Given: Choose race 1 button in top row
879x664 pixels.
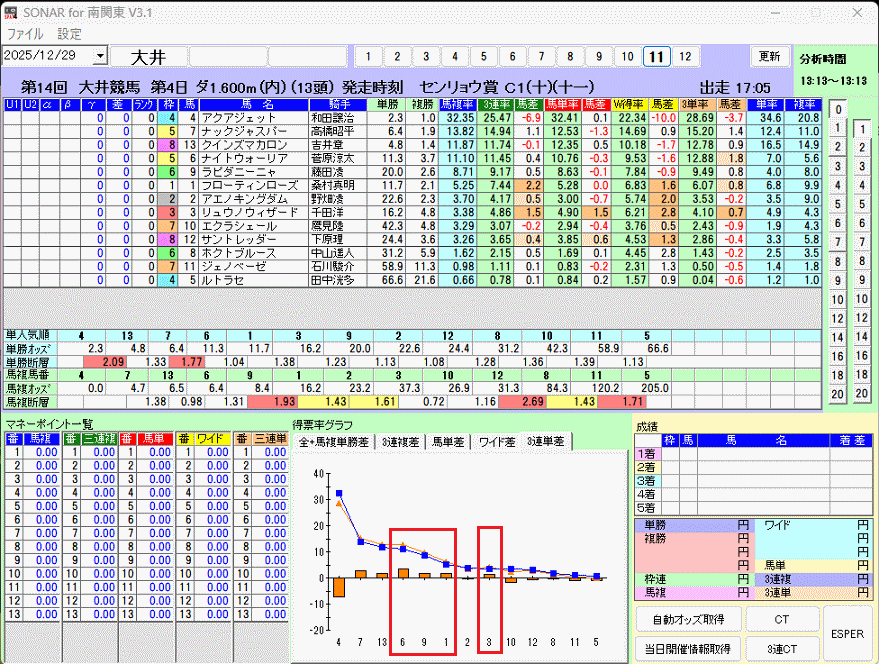Looking at the screenshot, I should tap(368, 57).
